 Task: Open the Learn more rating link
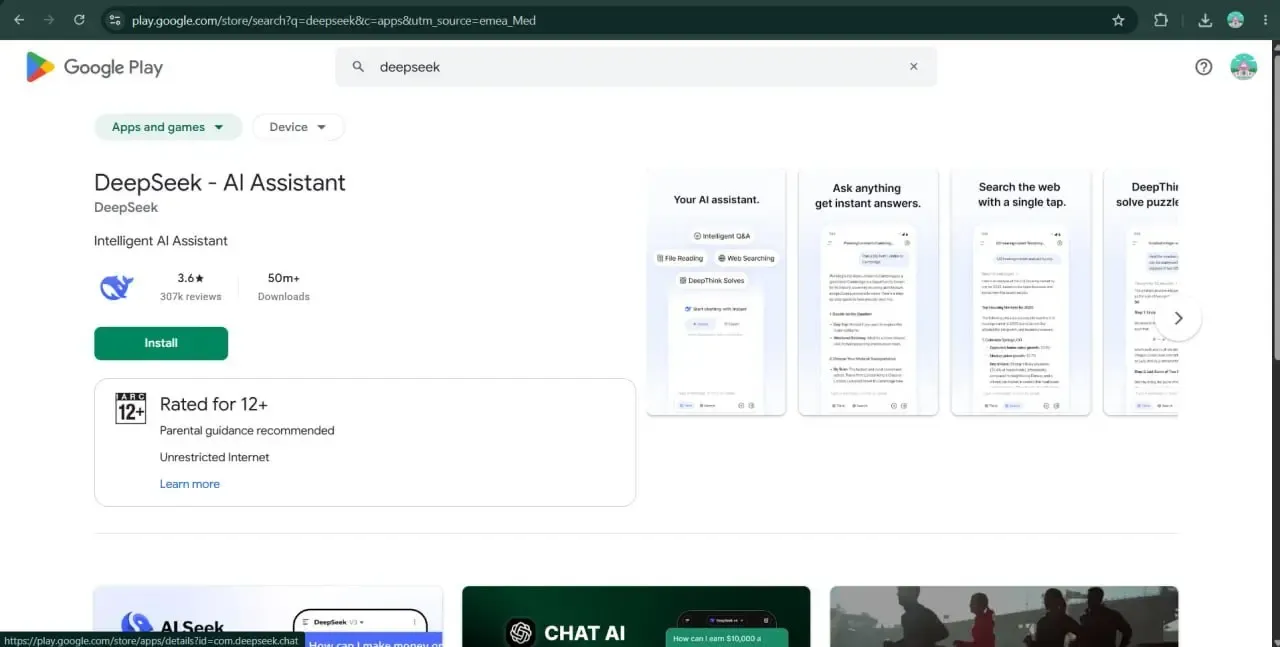[189, 484]
